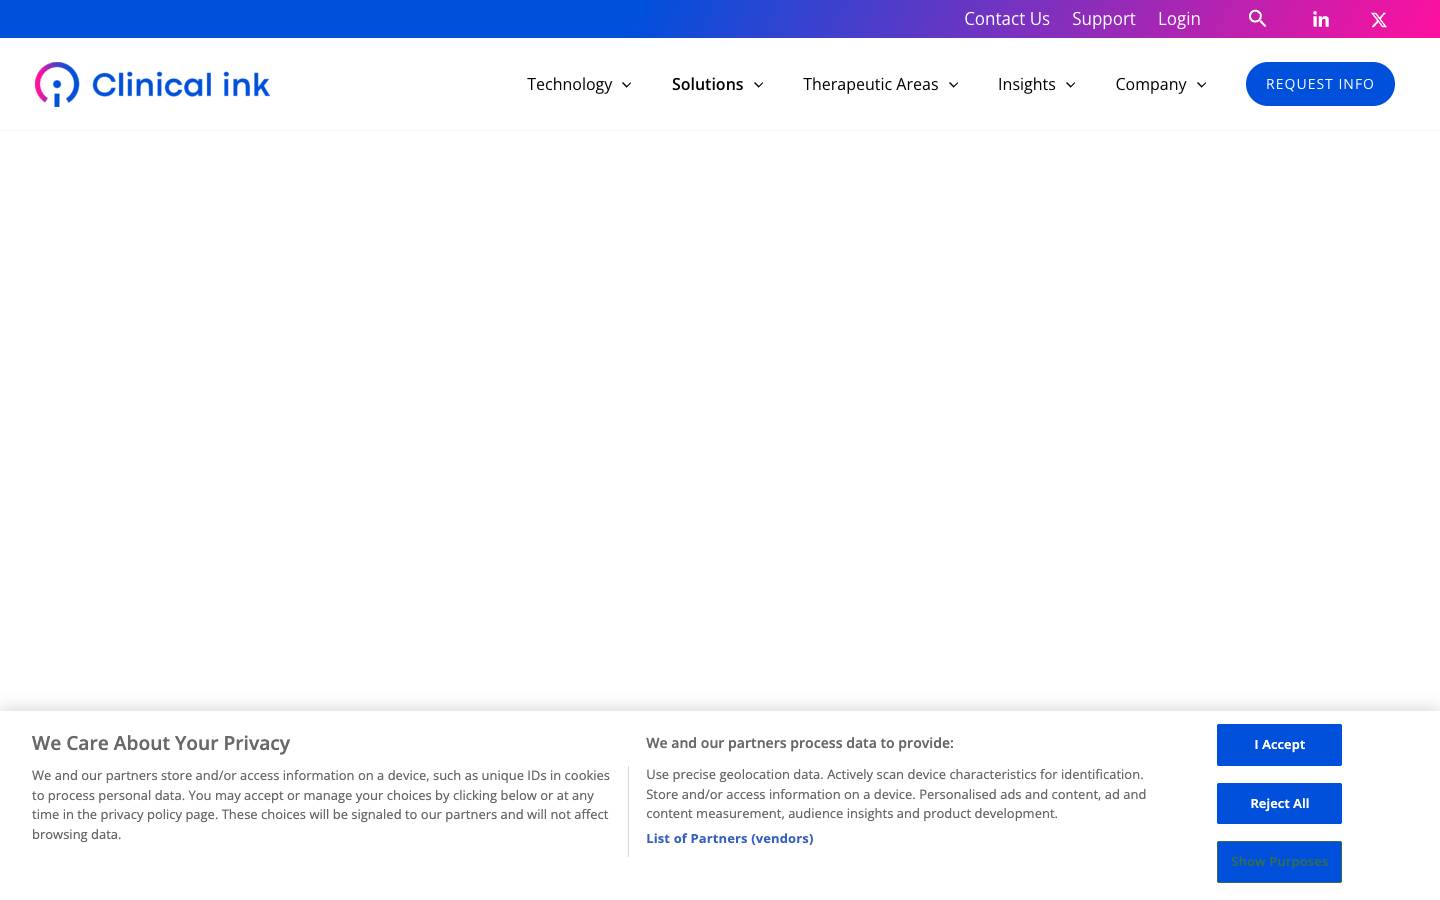This screenshot has height=900, width=1440.
Task: Open the Therapeutic Areas menu item
Action: [871, 84]
